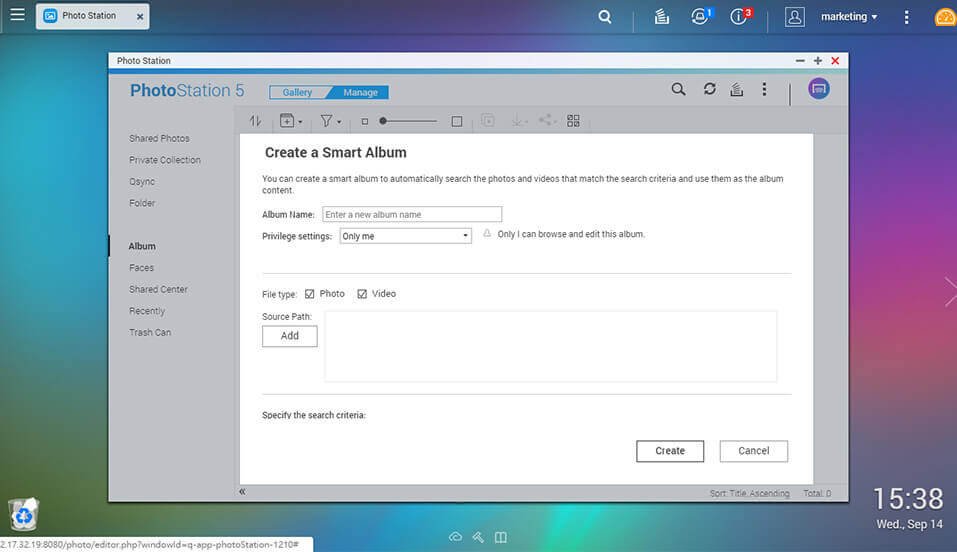Click the refresh icon in Photo Station
This screenshot has height=552, width=957.
coord(709,89)
